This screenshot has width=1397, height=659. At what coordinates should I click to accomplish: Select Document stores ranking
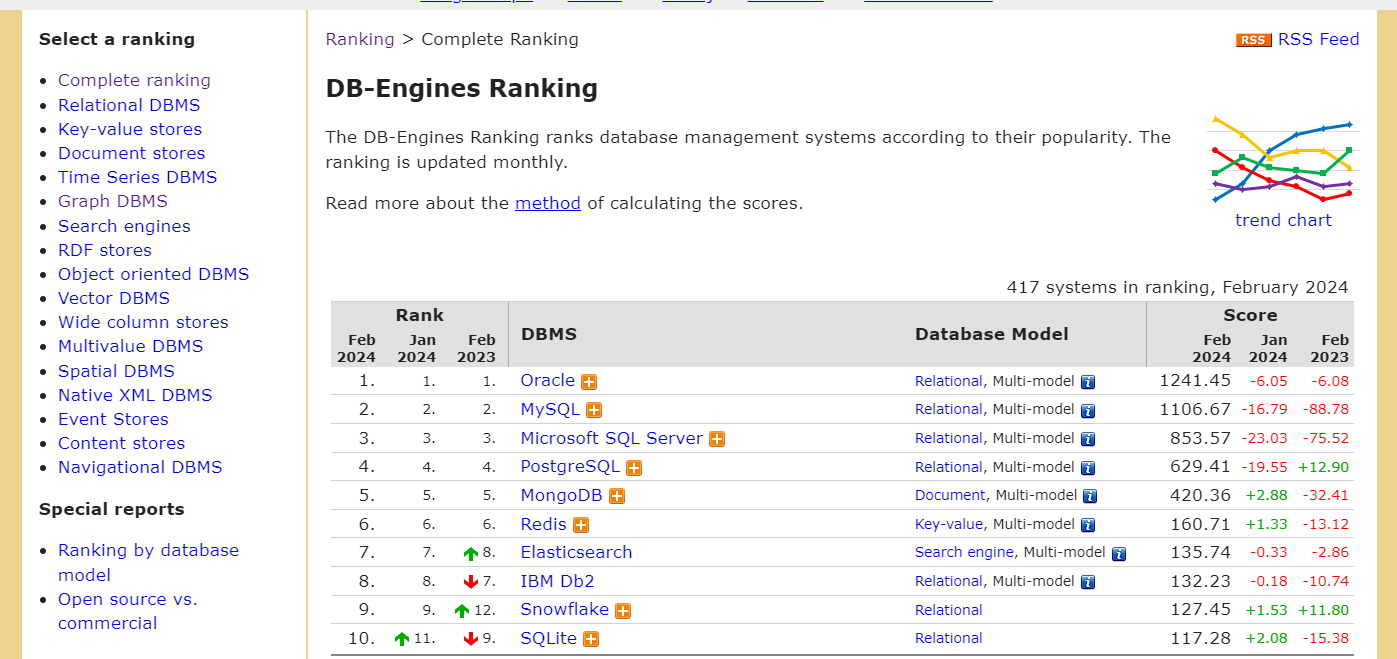[x=131, y=153]
